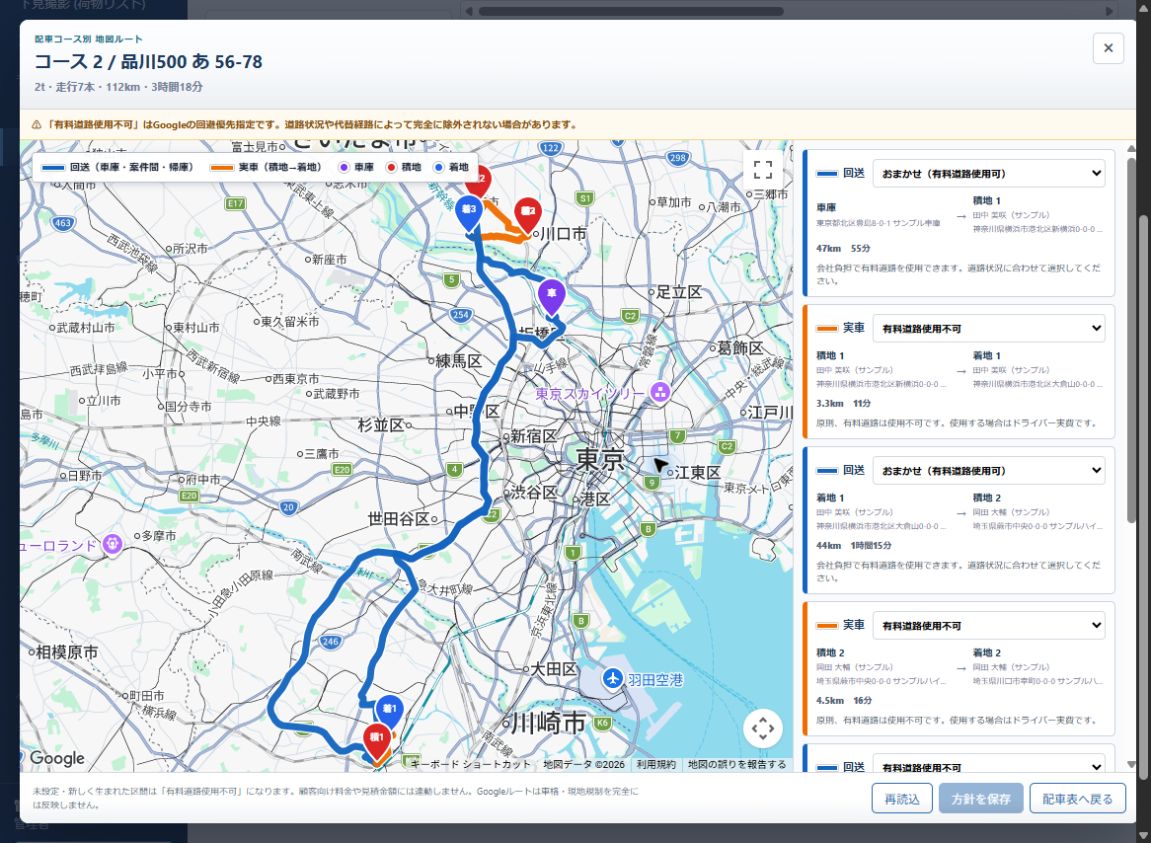Click the Puroland purple attraction icon
This screenshot has height=843, width=1151.
point(112,544)
